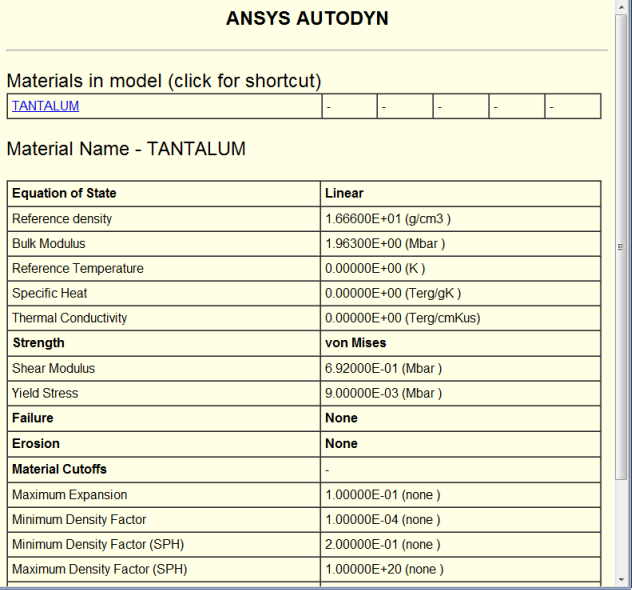
Task: Click the value 6.92000E-01 (Mbar)
Action: pos(383,368)
